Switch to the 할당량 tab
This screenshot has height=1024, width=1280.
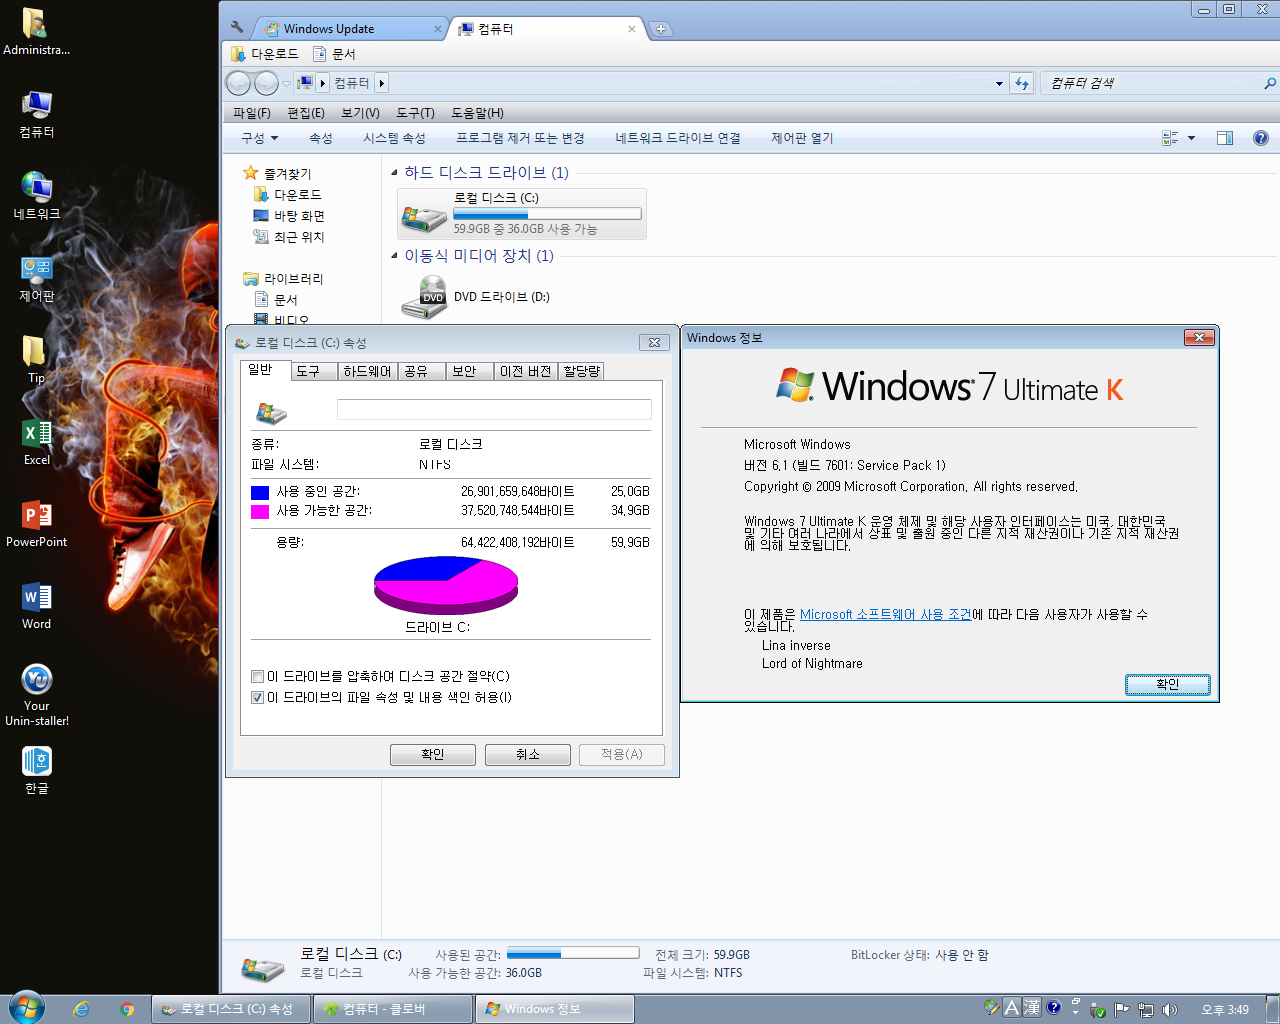[581, 371]
